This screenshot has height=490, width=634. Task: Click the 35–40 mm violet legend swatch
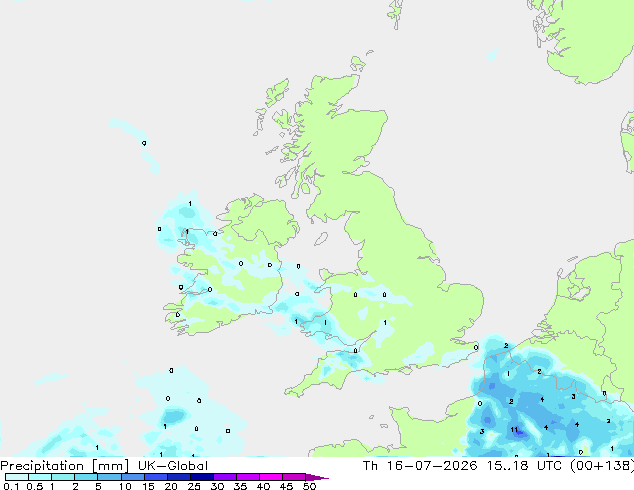(x=247, y=477)
